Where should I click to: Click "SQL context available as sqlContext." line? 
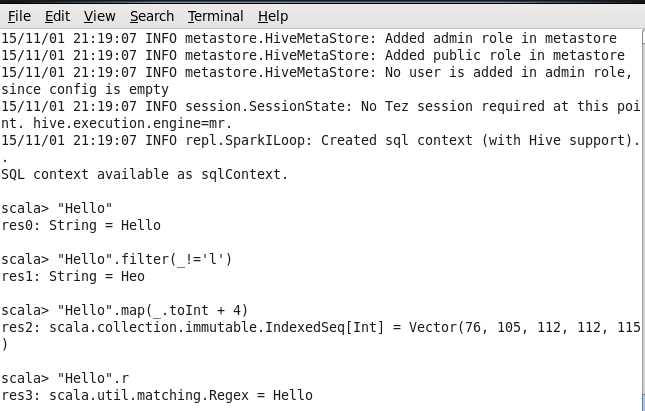click(x=145, y=174)
